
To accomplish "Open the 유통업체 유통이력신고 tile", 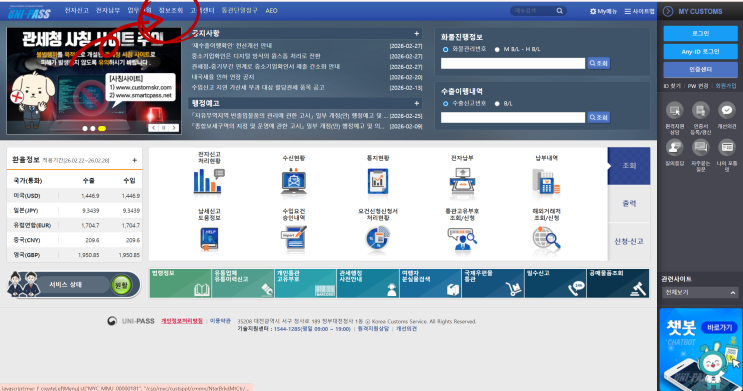I will click(243, 283).
